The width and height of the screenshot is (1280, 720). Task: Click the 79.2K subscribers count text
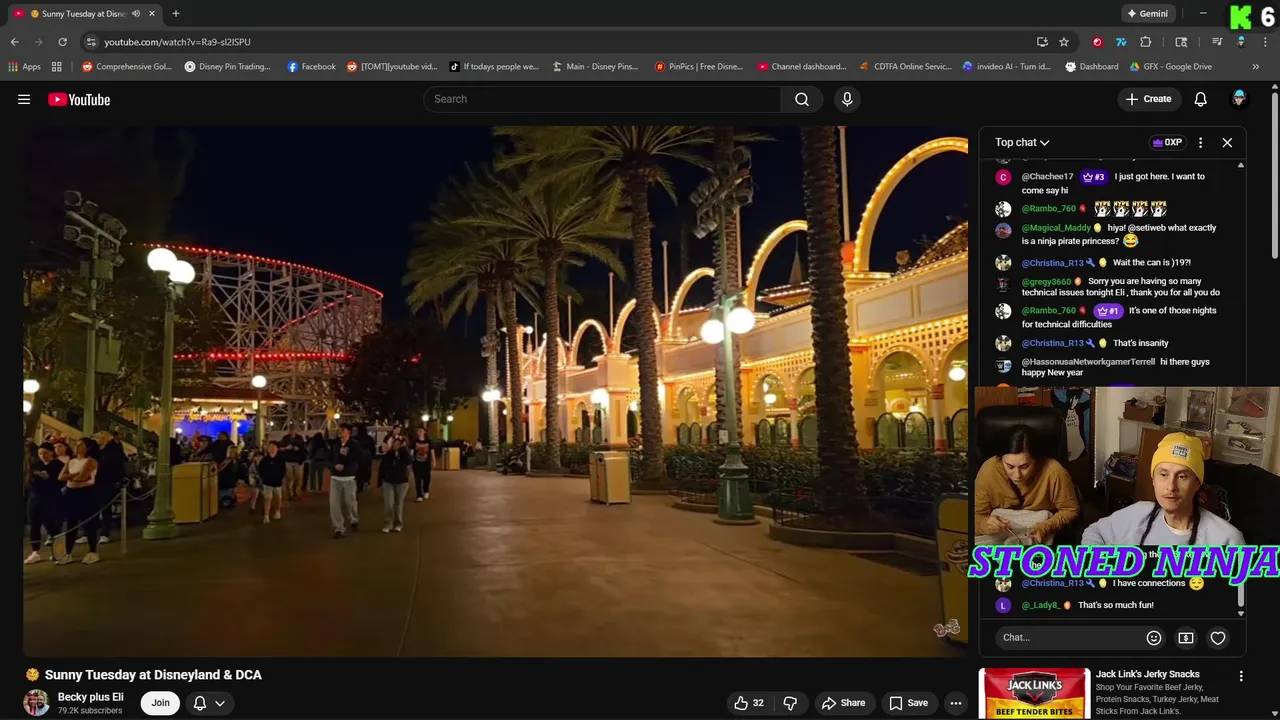(x=90, y=711)
